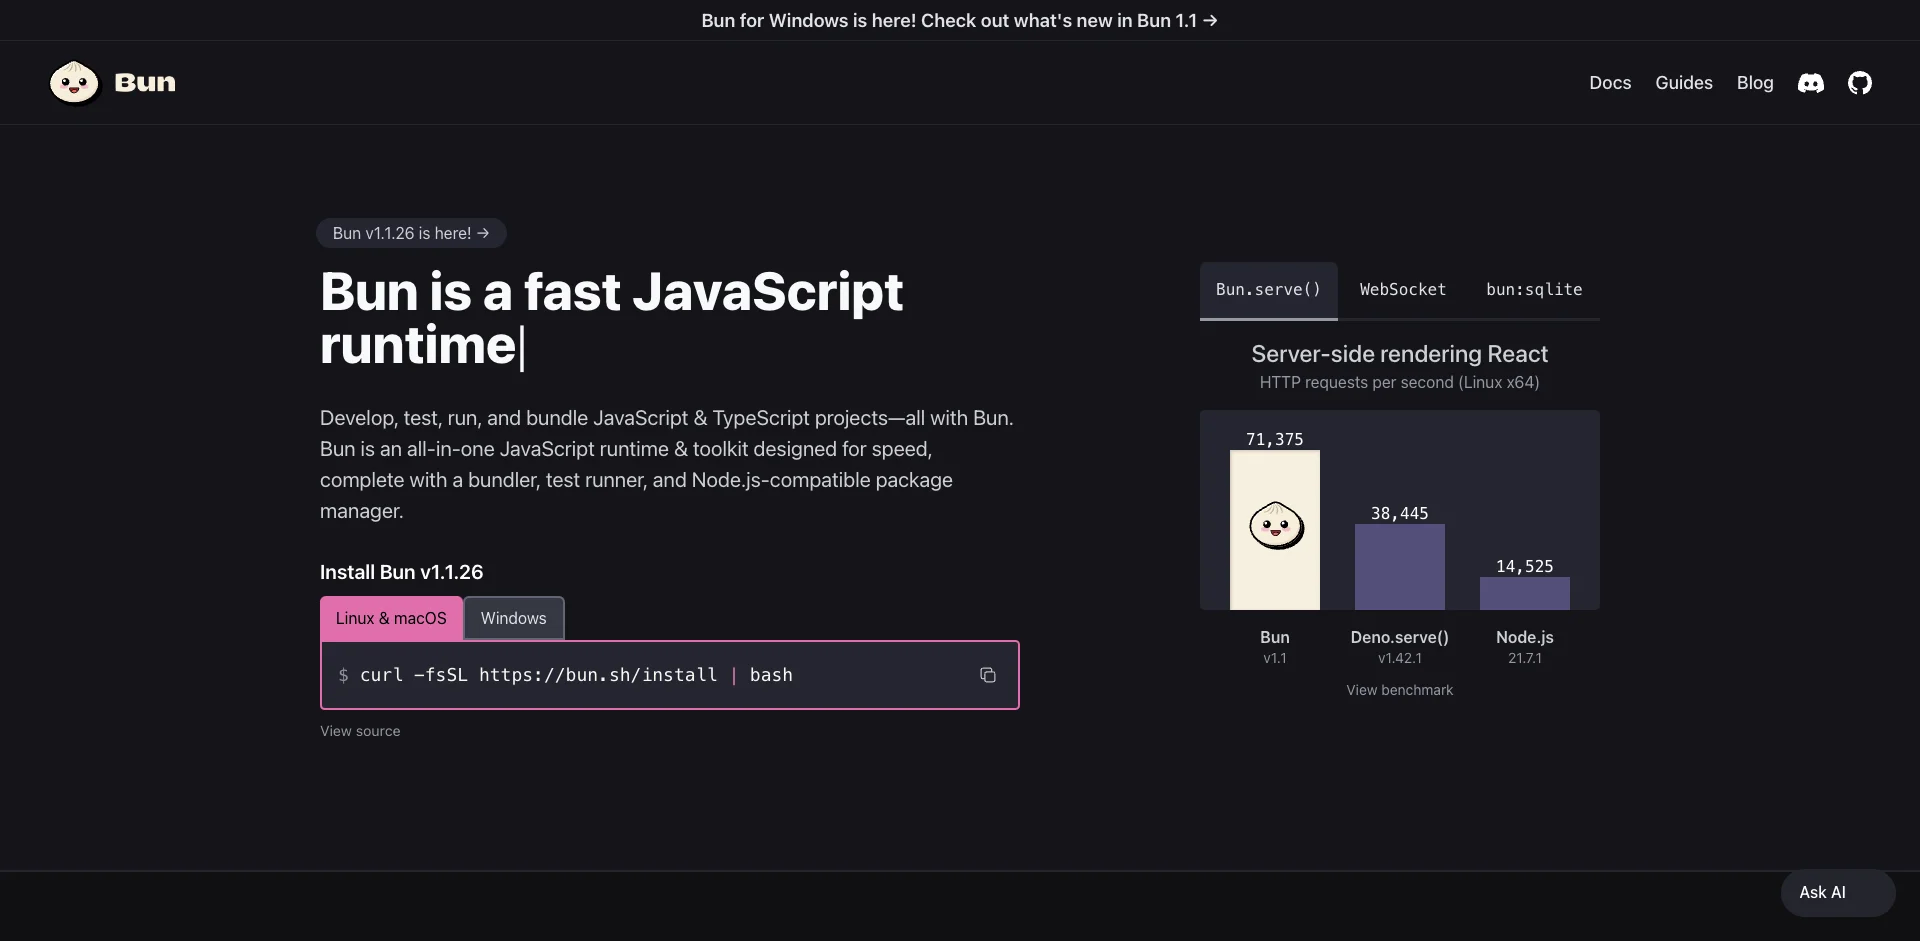Copy the install command with copy icon

click(988, 675)
